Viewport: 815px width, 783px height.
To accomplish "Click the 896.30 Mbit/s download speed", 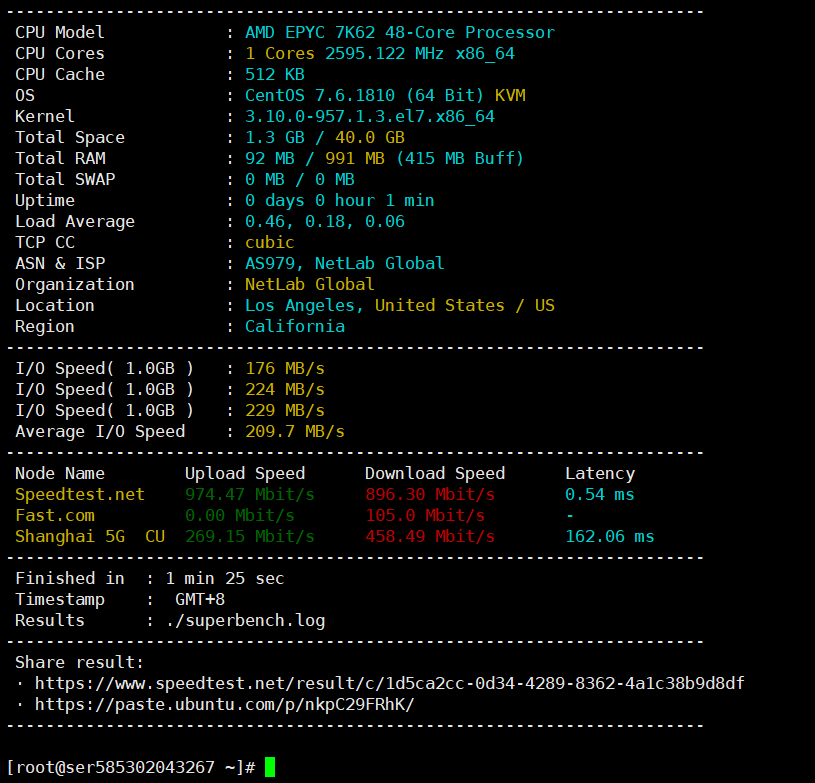I will (x=429, y=494).
